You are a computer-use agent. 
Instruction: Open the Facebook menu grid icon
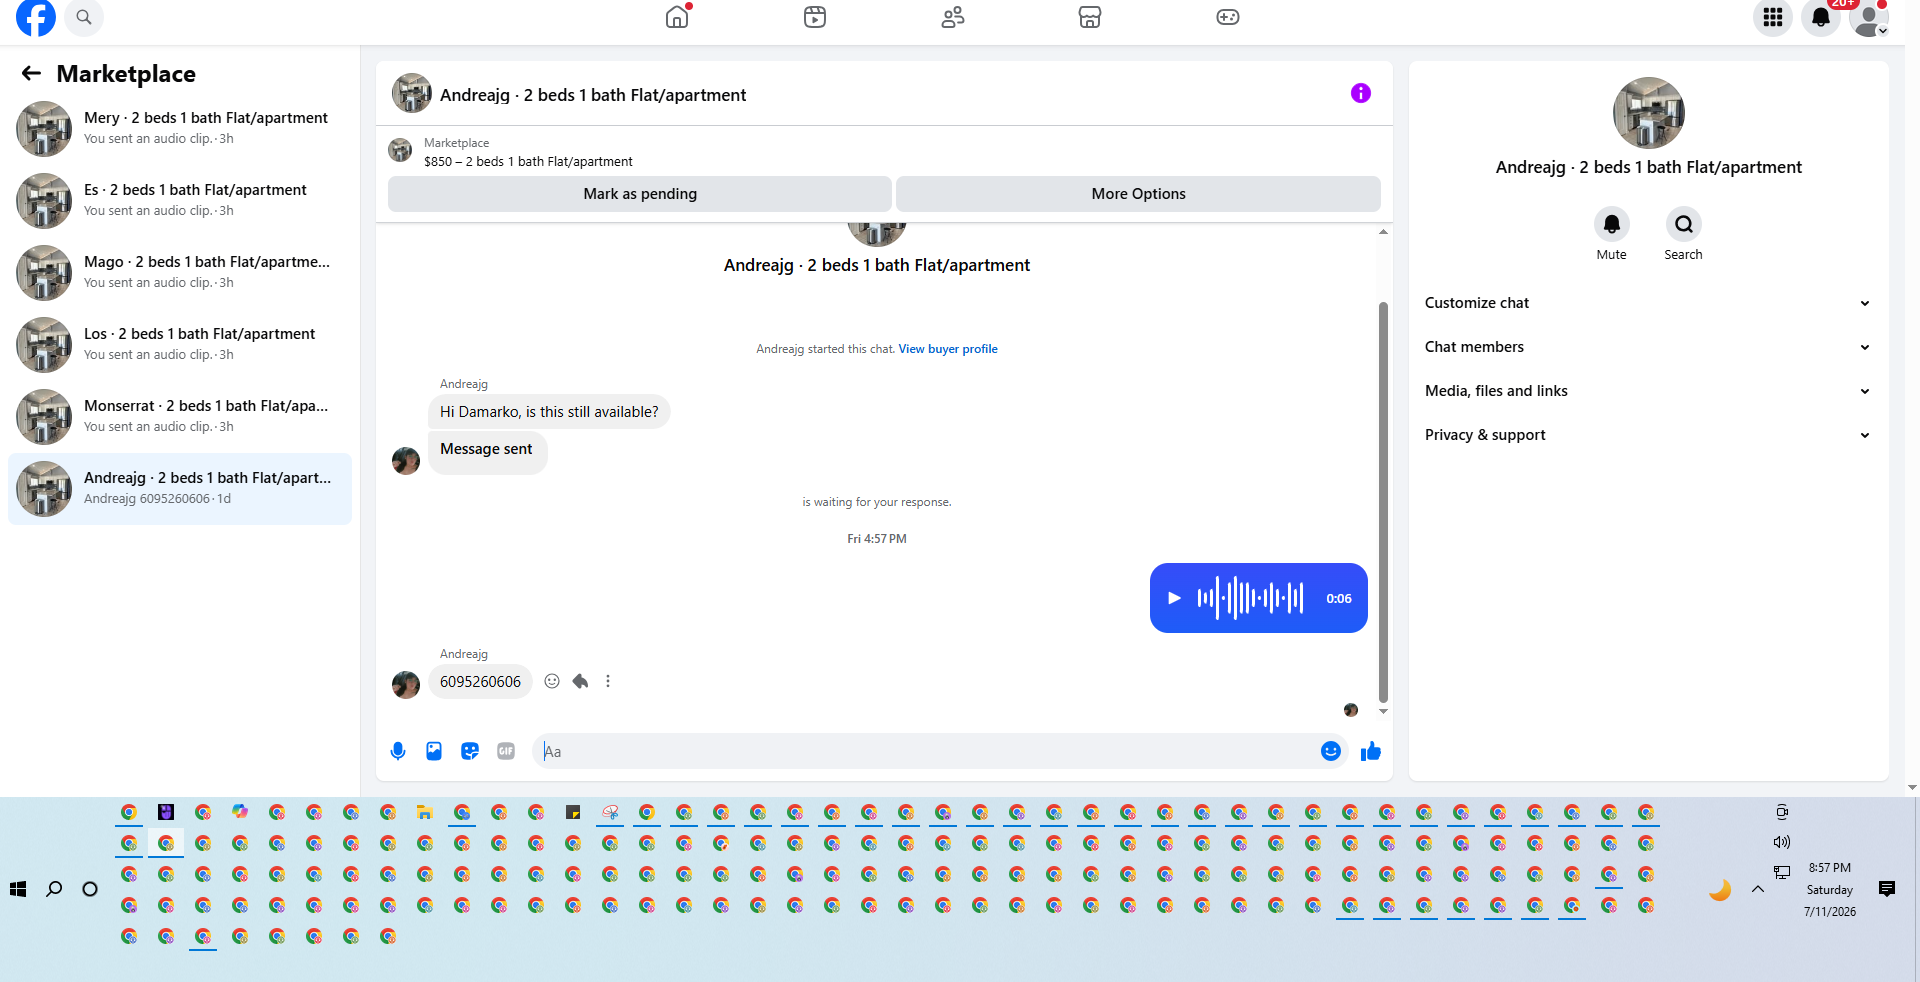click(x=1773, y=17)
